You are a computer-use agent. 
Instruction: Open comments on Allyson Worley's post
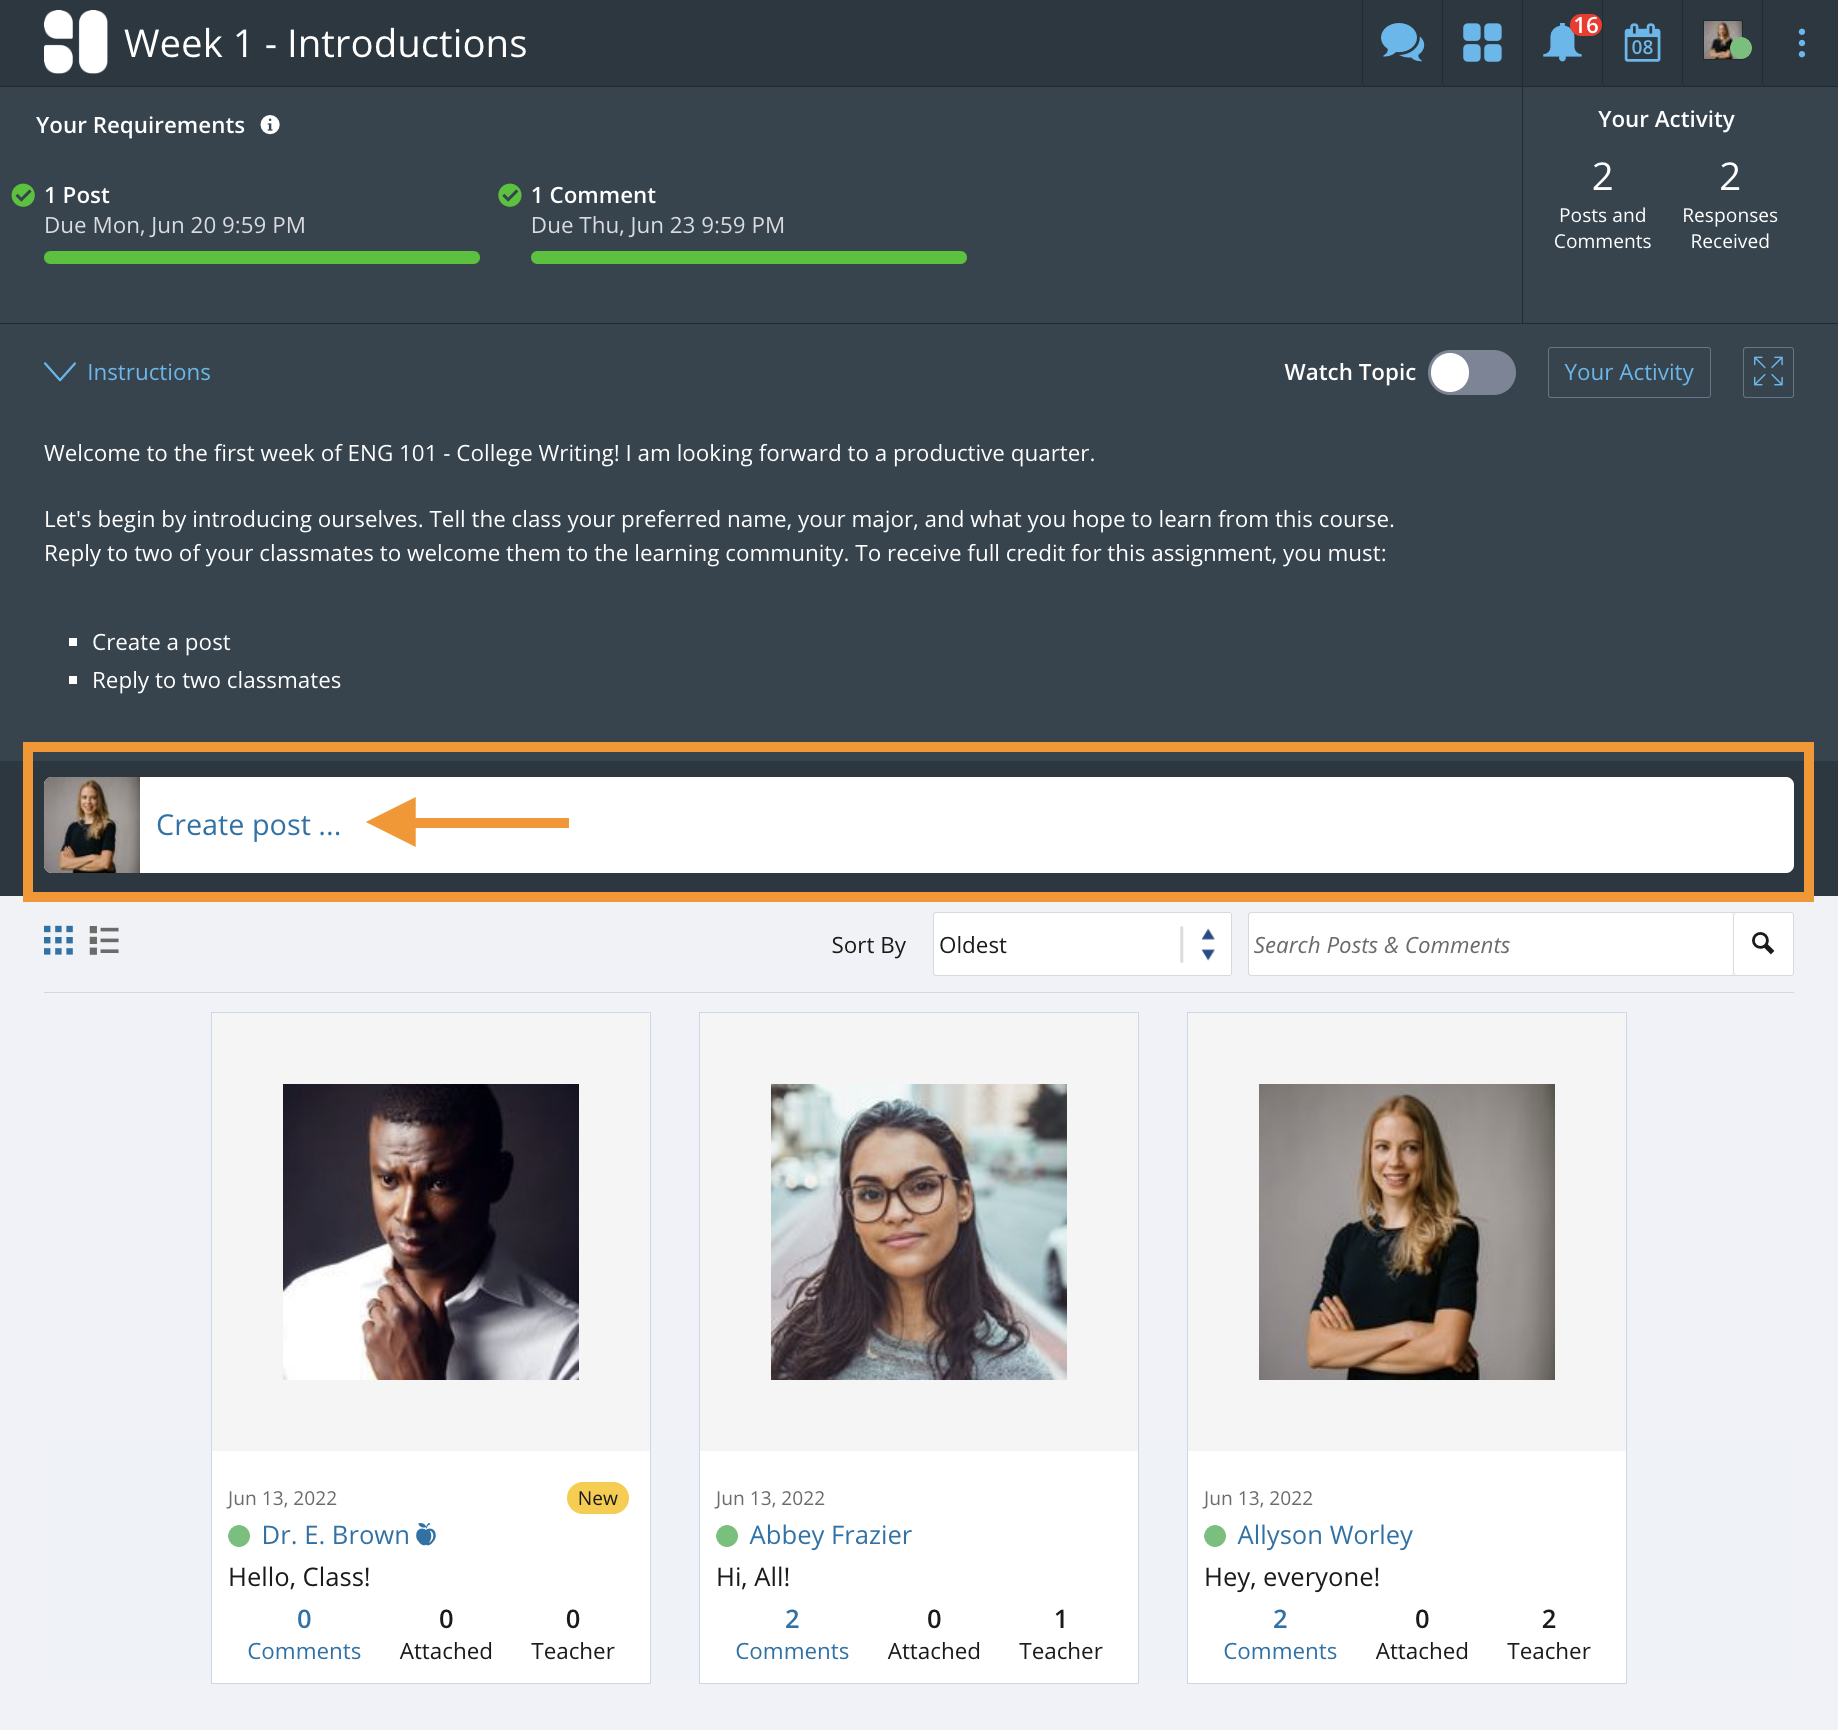click(x=1279, y=1634)
